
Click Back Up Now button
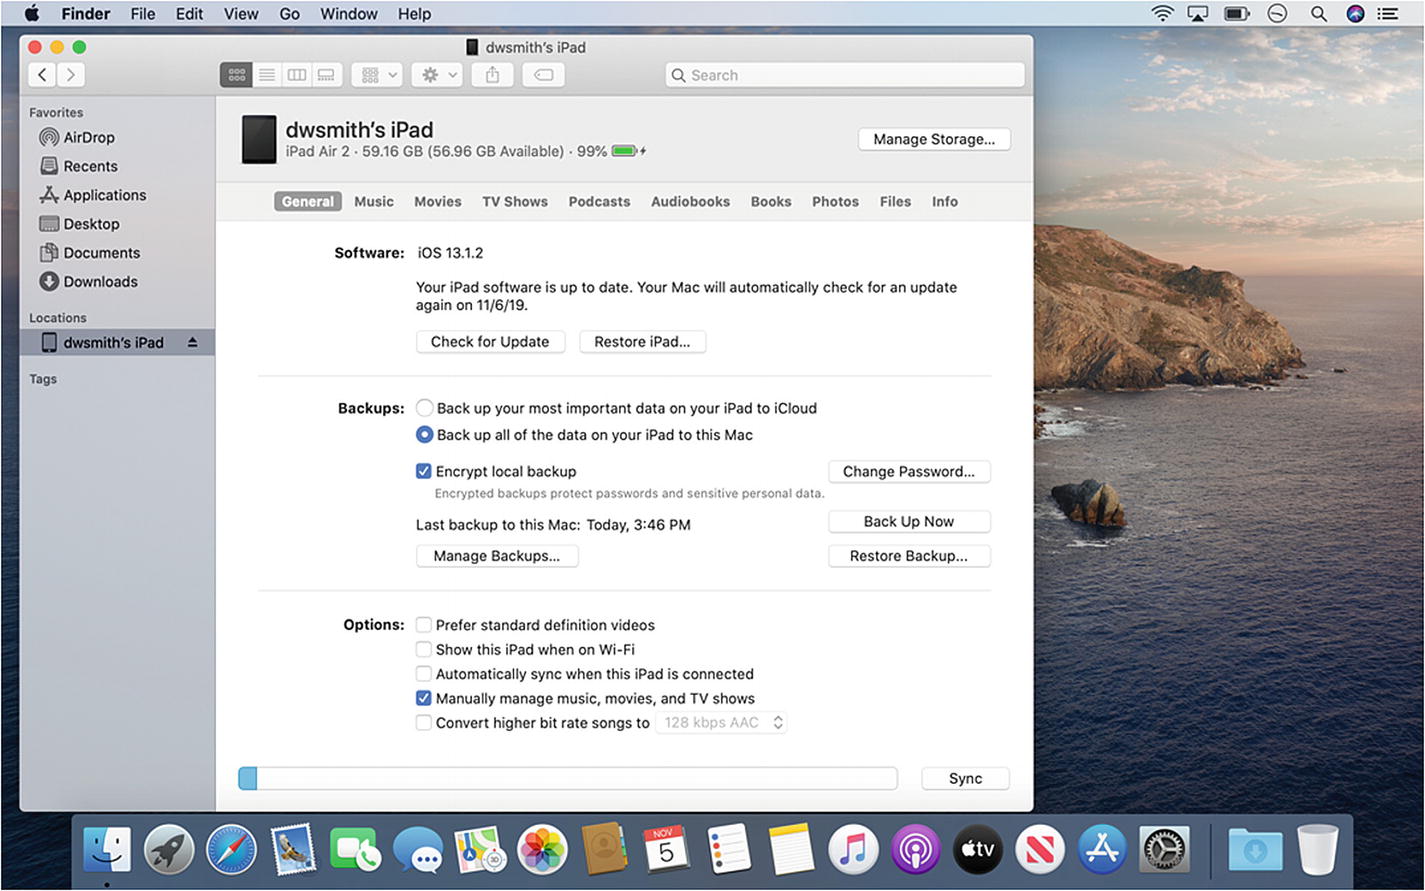(x=909, y=522)
